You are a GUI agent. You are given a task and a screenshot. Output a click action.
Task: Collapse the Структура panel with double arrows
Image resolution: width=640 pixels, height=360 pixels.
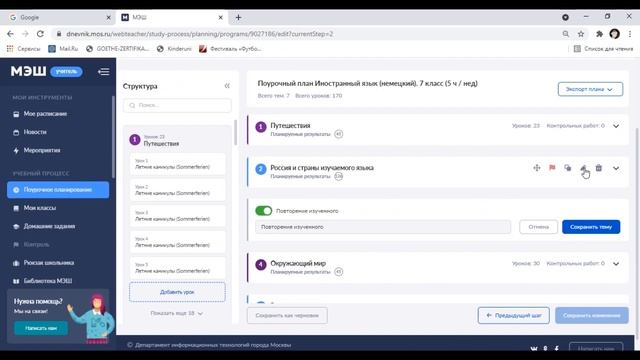pos(227,86)
